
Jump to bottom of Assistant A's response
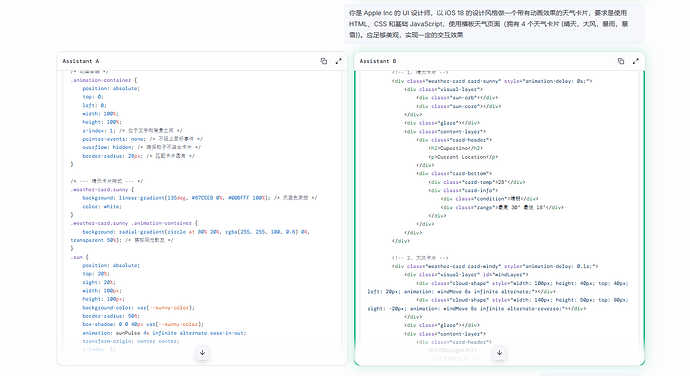point(202,352)
